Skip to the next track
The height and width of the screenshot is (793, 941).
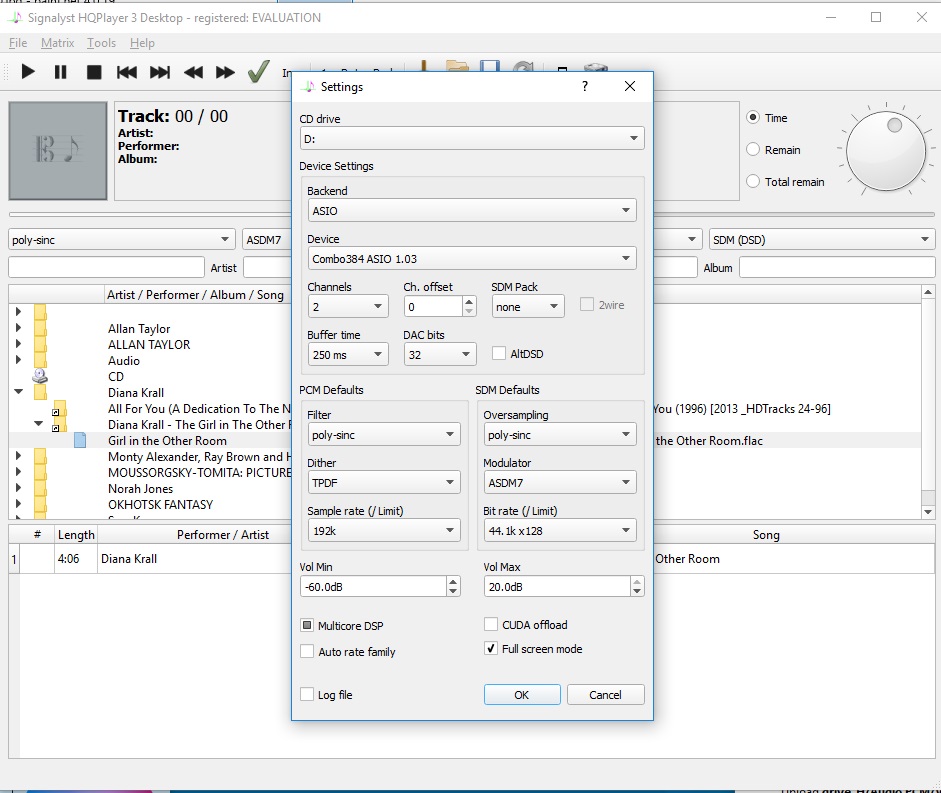(x=160, y=72)
